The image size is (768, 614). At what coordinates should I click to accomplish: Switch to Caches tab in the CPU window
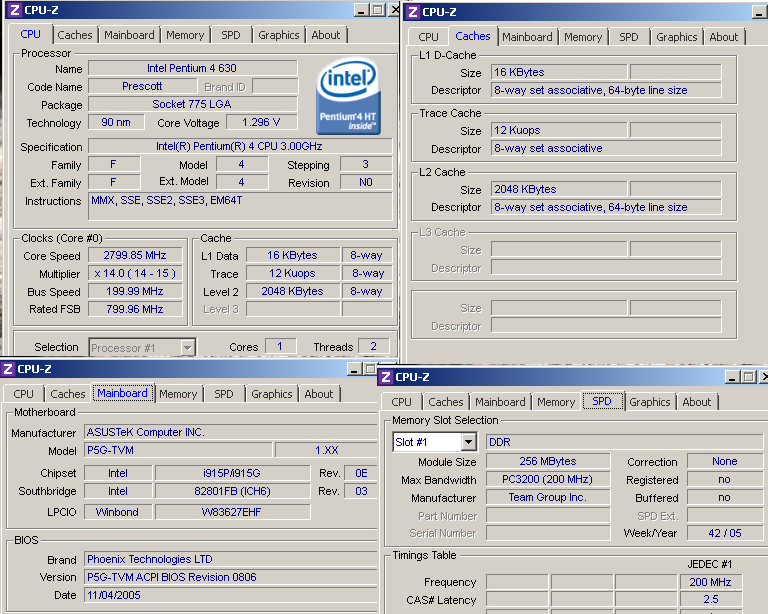point(75,35)
